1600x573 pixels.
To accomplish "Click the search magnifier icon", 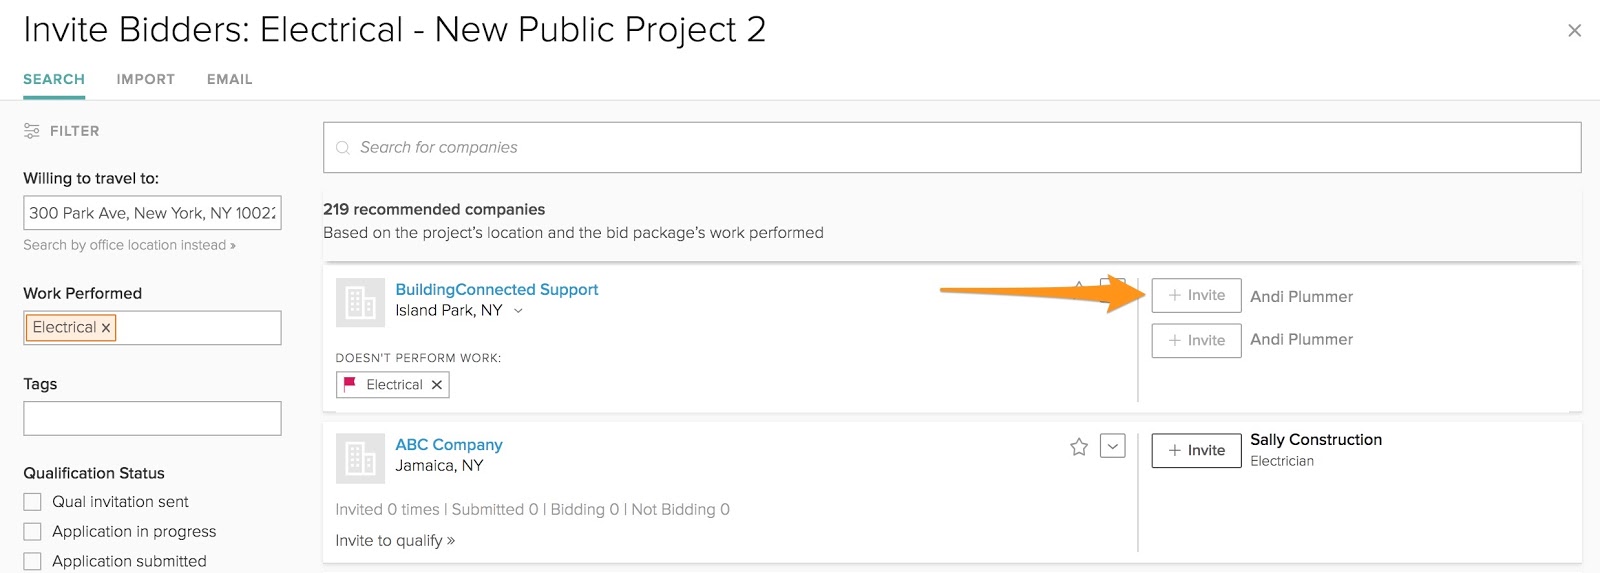I will click(x=343, y=148).
